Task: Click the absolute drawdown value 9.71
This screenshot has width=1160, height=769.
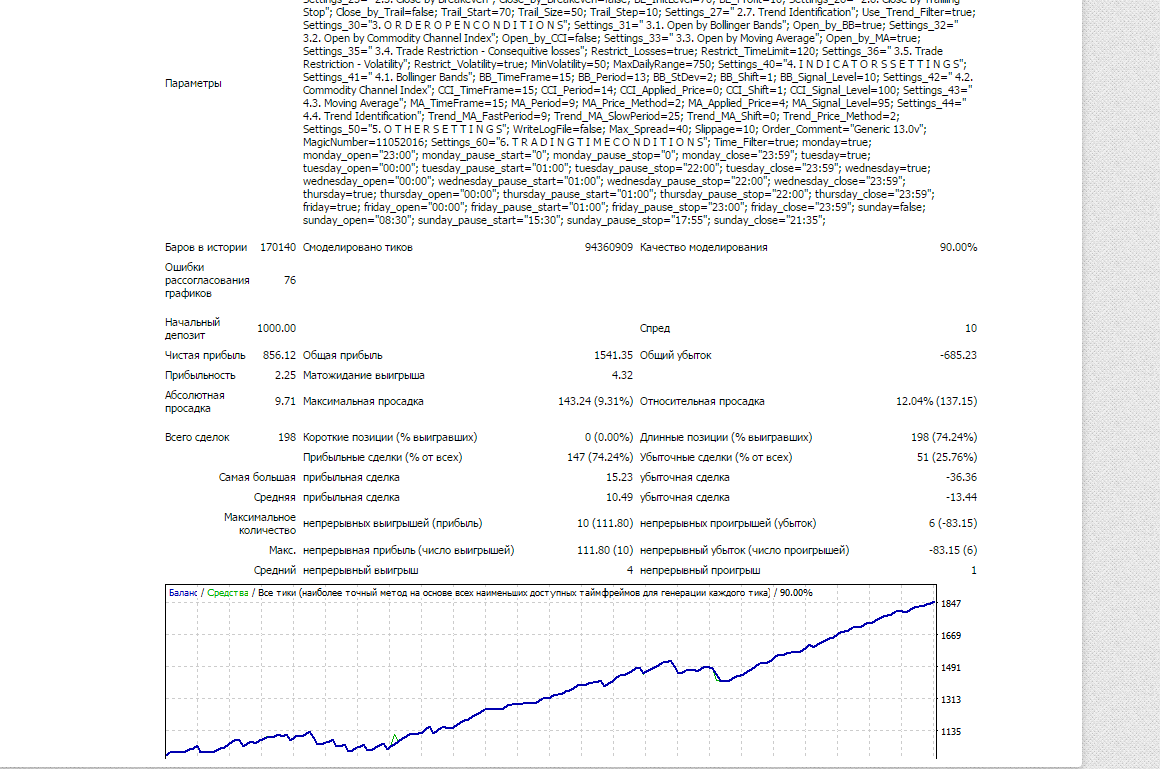Action: click(x=285, y=401)
